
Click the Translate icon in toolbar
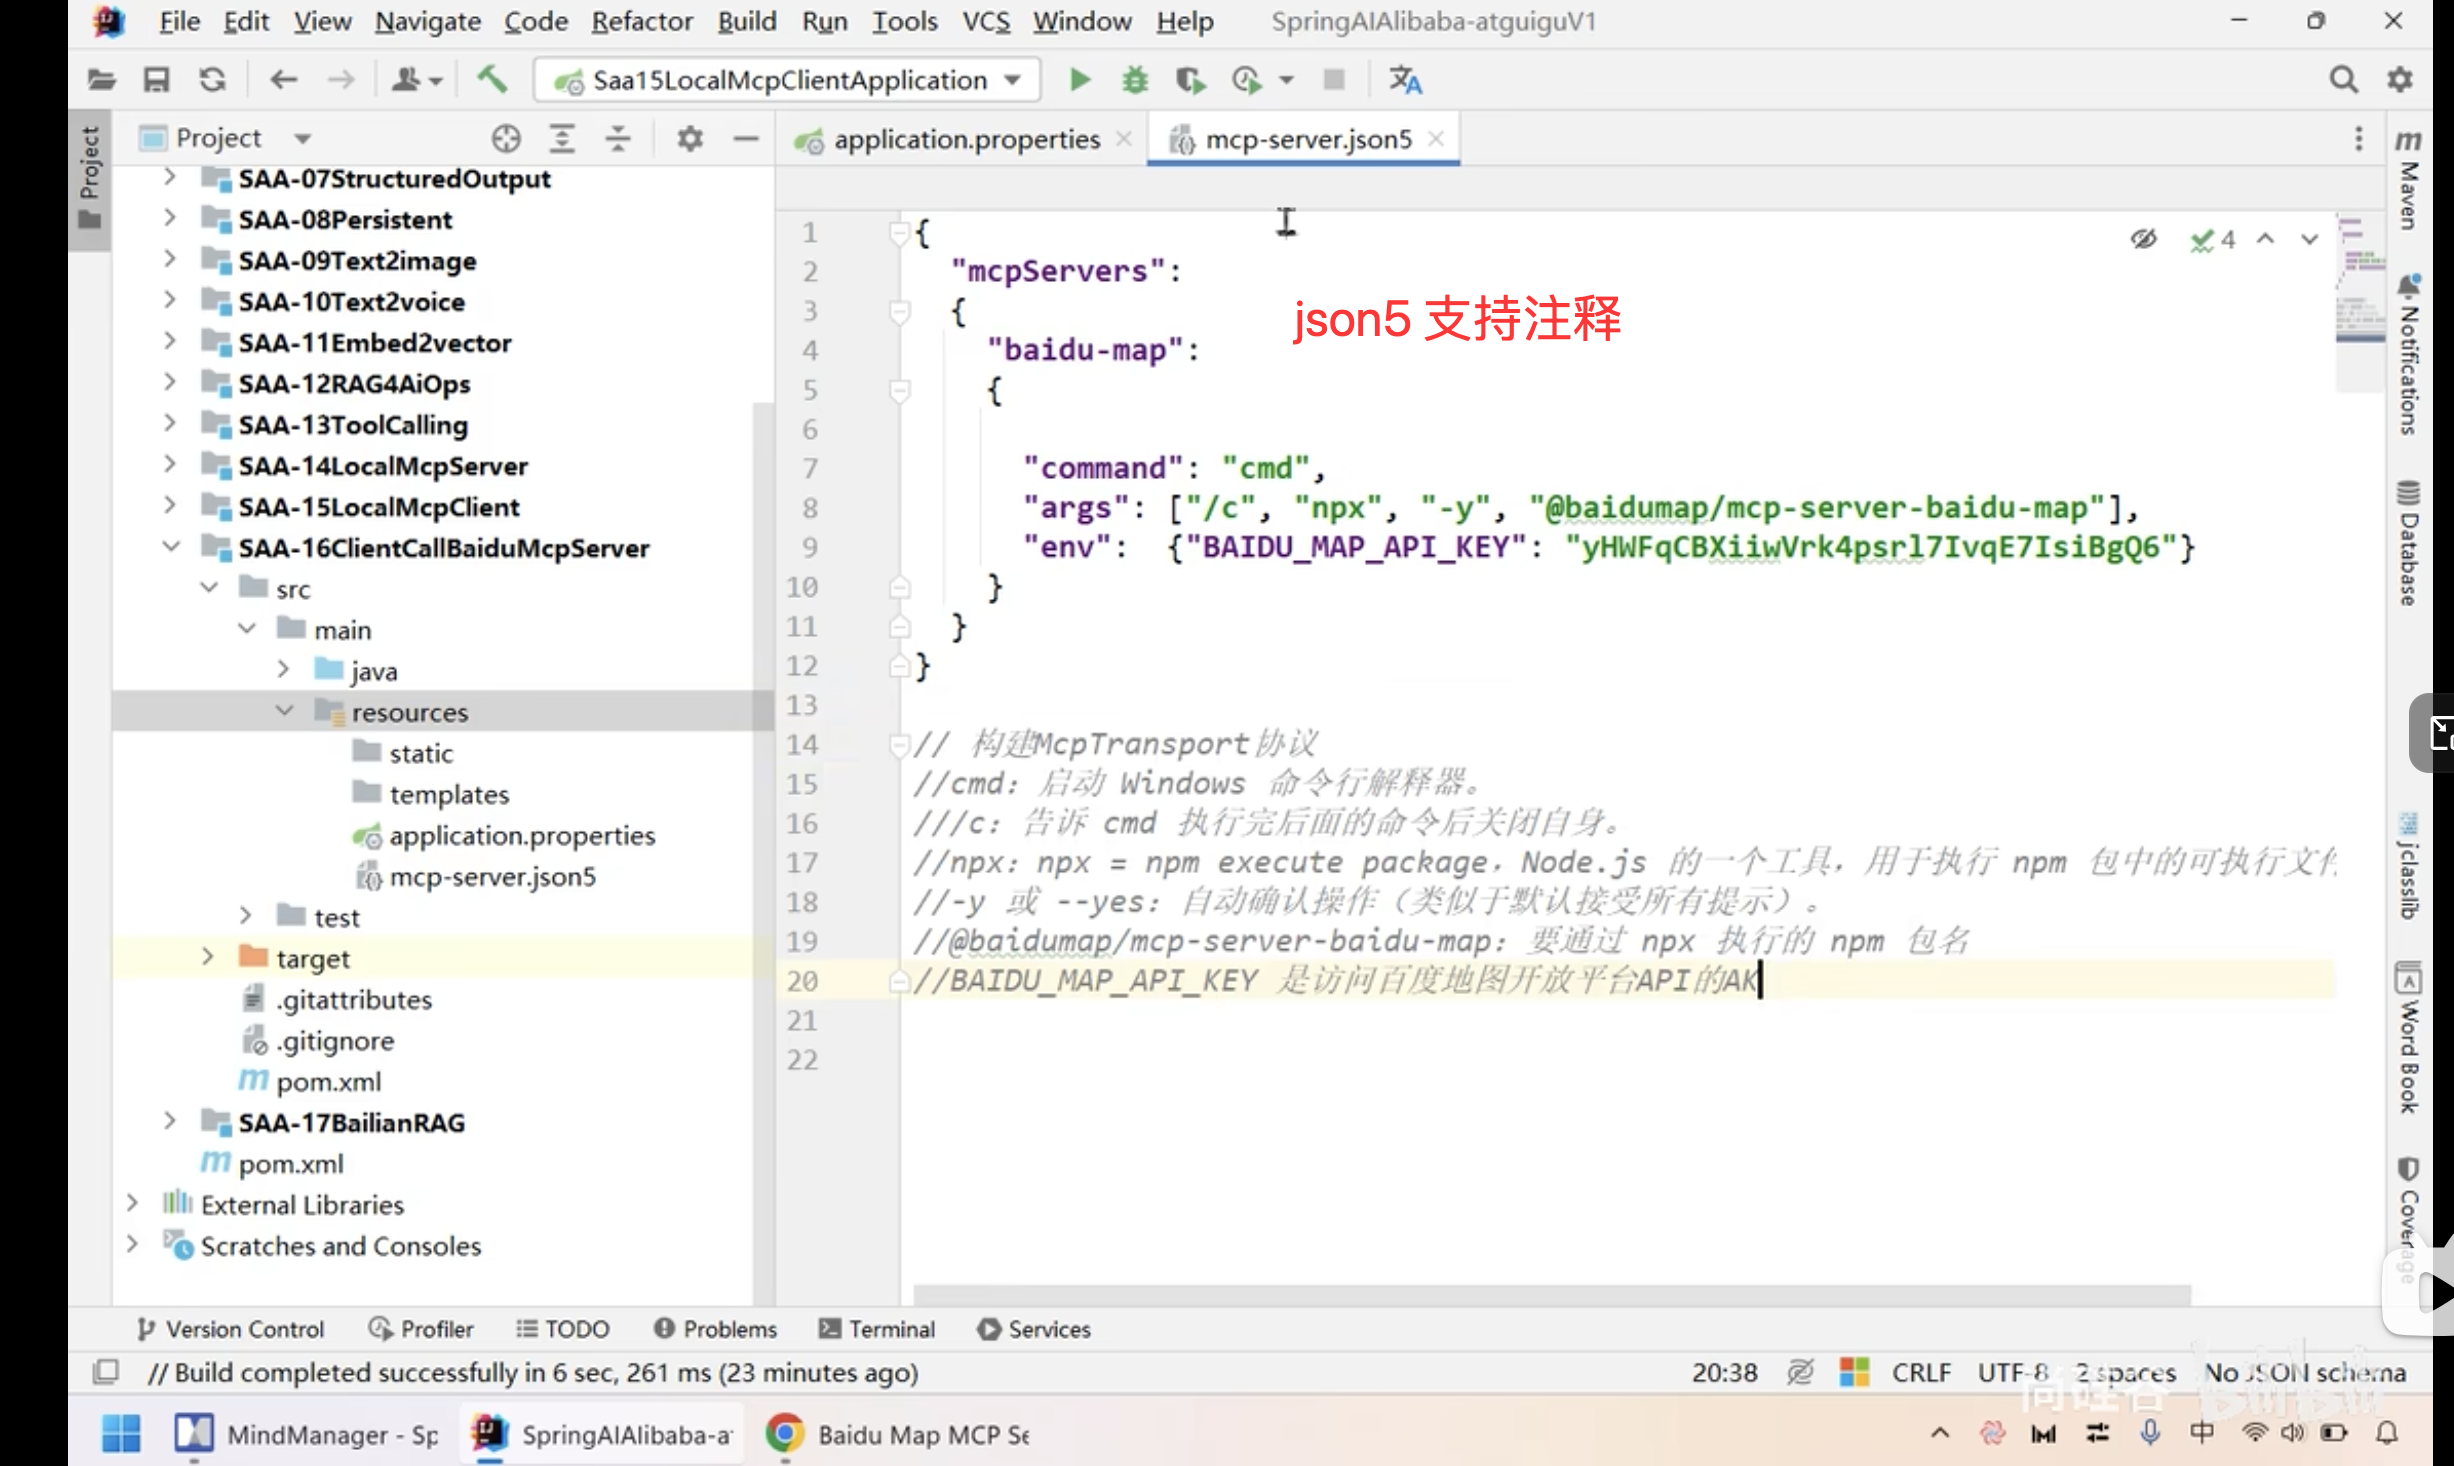pos(1405,80)
